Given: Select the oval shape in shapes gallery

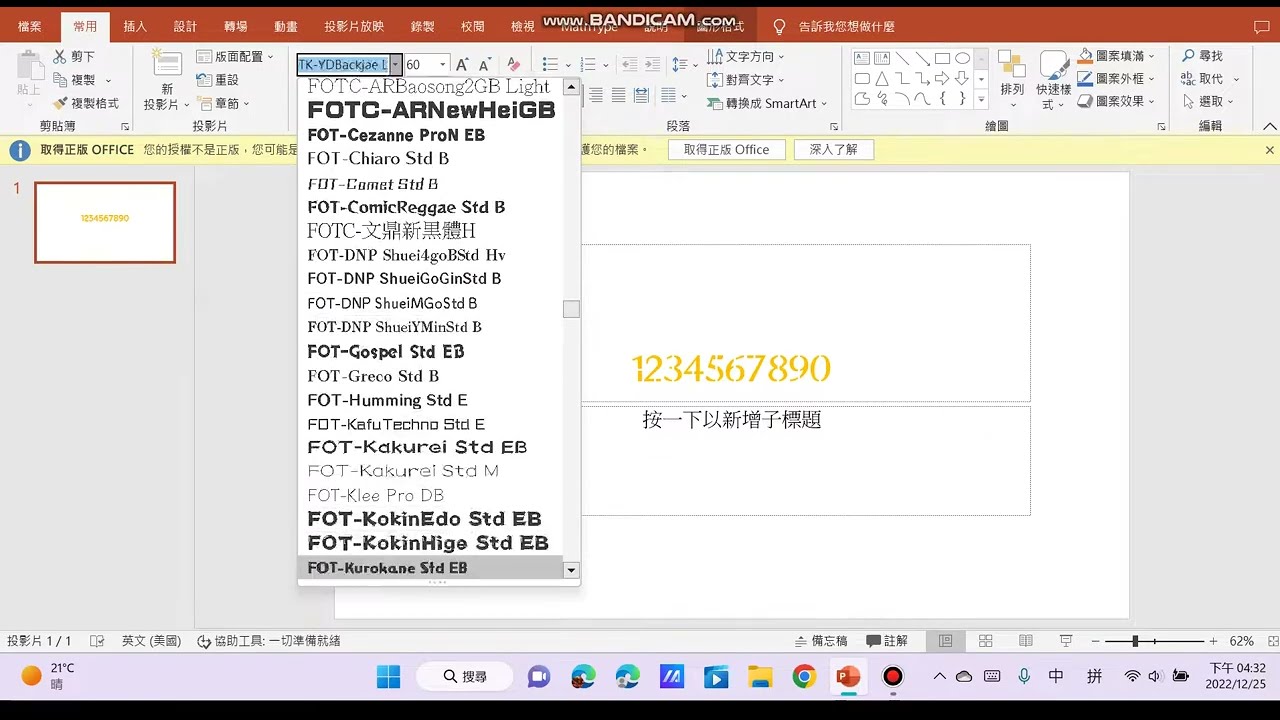Looking at the screenshot, I should coord(962,58).
